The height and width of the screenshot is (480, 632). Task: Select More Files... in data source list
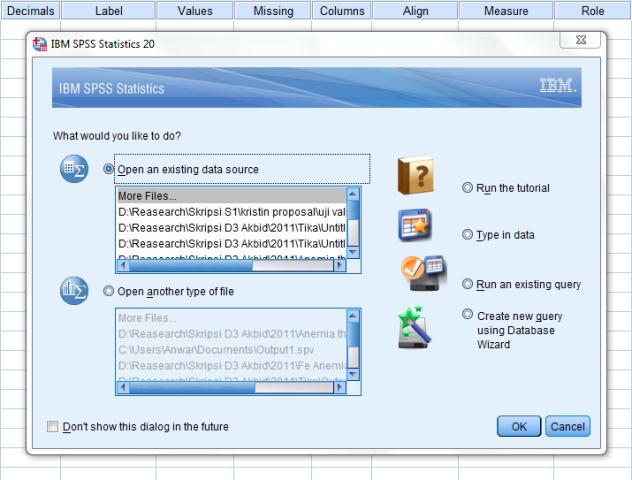point(231,196)
